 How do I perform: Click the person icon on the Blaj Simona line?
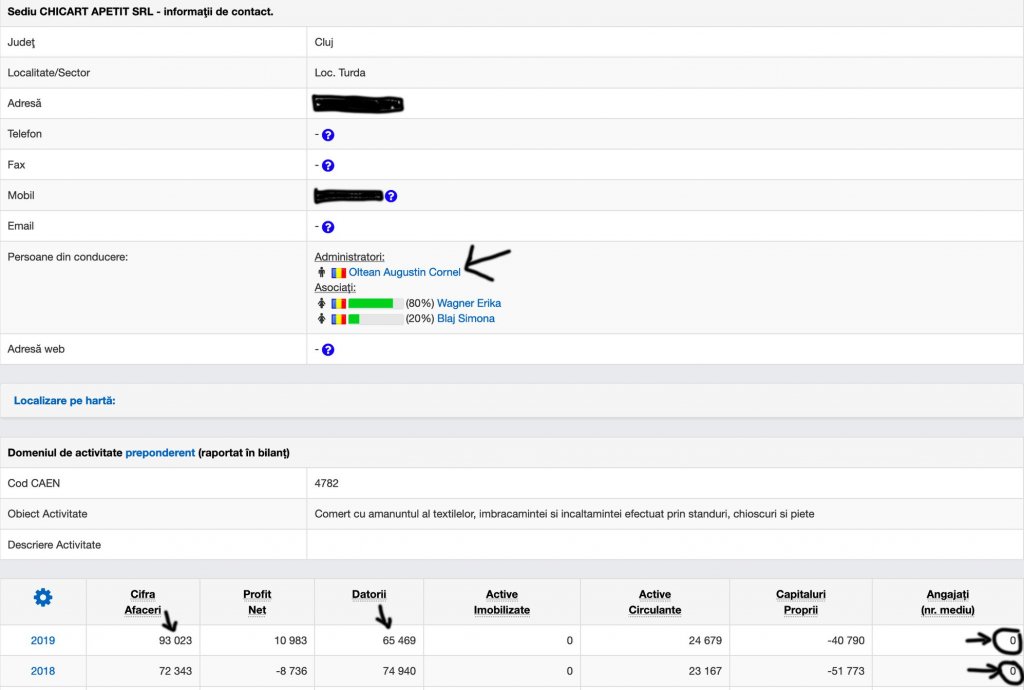(321, 319)
